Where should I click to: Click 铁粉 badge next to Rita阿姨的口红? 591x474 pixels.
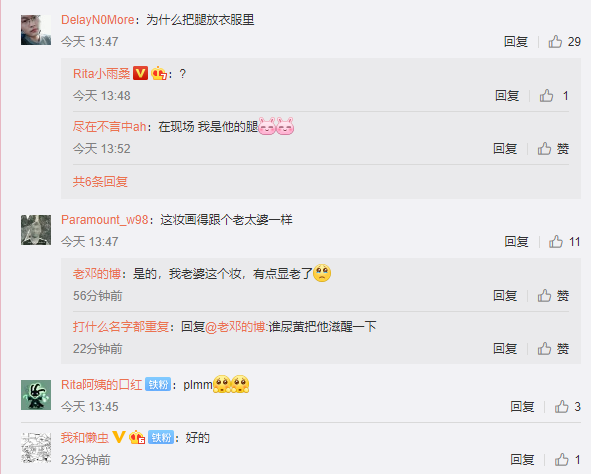click(158, 384)
